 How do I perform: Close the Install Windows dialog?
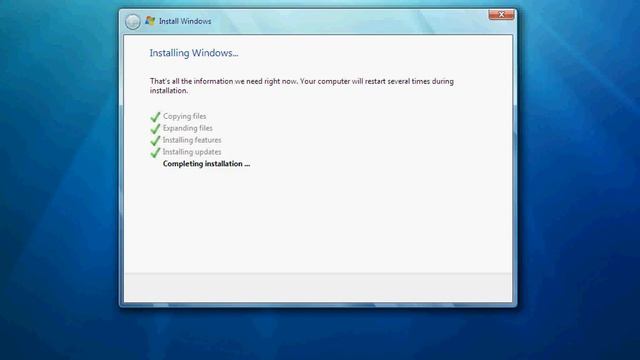(501, 15)
